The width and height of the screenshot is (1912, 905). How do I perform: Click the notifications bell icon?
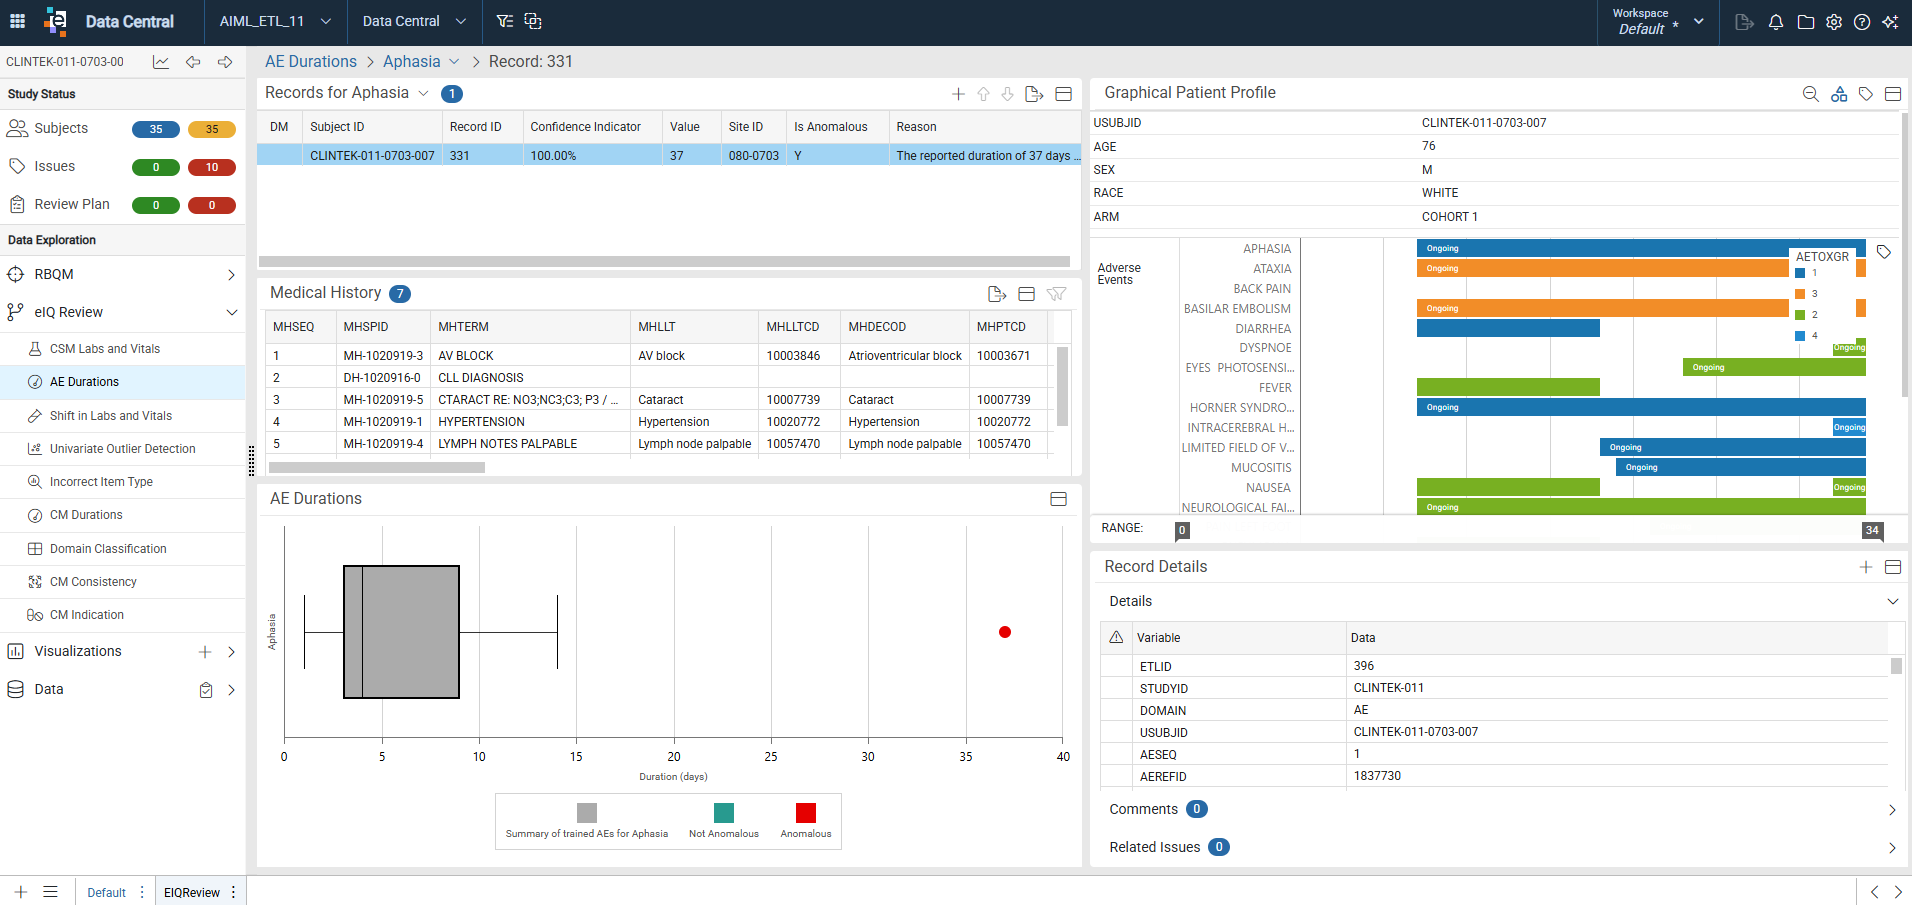tap(1776, 22)
